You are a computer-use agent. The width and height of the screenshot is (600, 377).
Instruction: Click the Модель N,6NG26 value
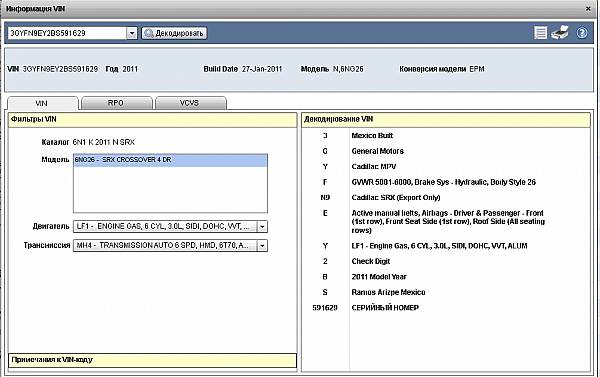click(x=348, y=69)
